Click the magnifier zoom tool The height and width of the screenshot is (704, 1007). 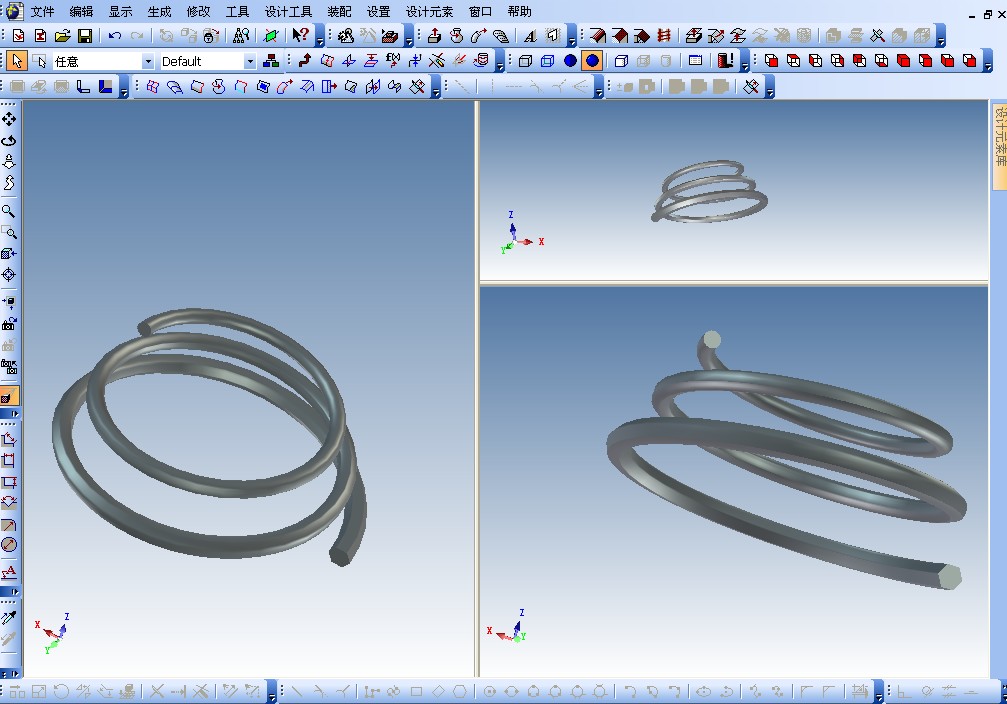coord(9,211)
